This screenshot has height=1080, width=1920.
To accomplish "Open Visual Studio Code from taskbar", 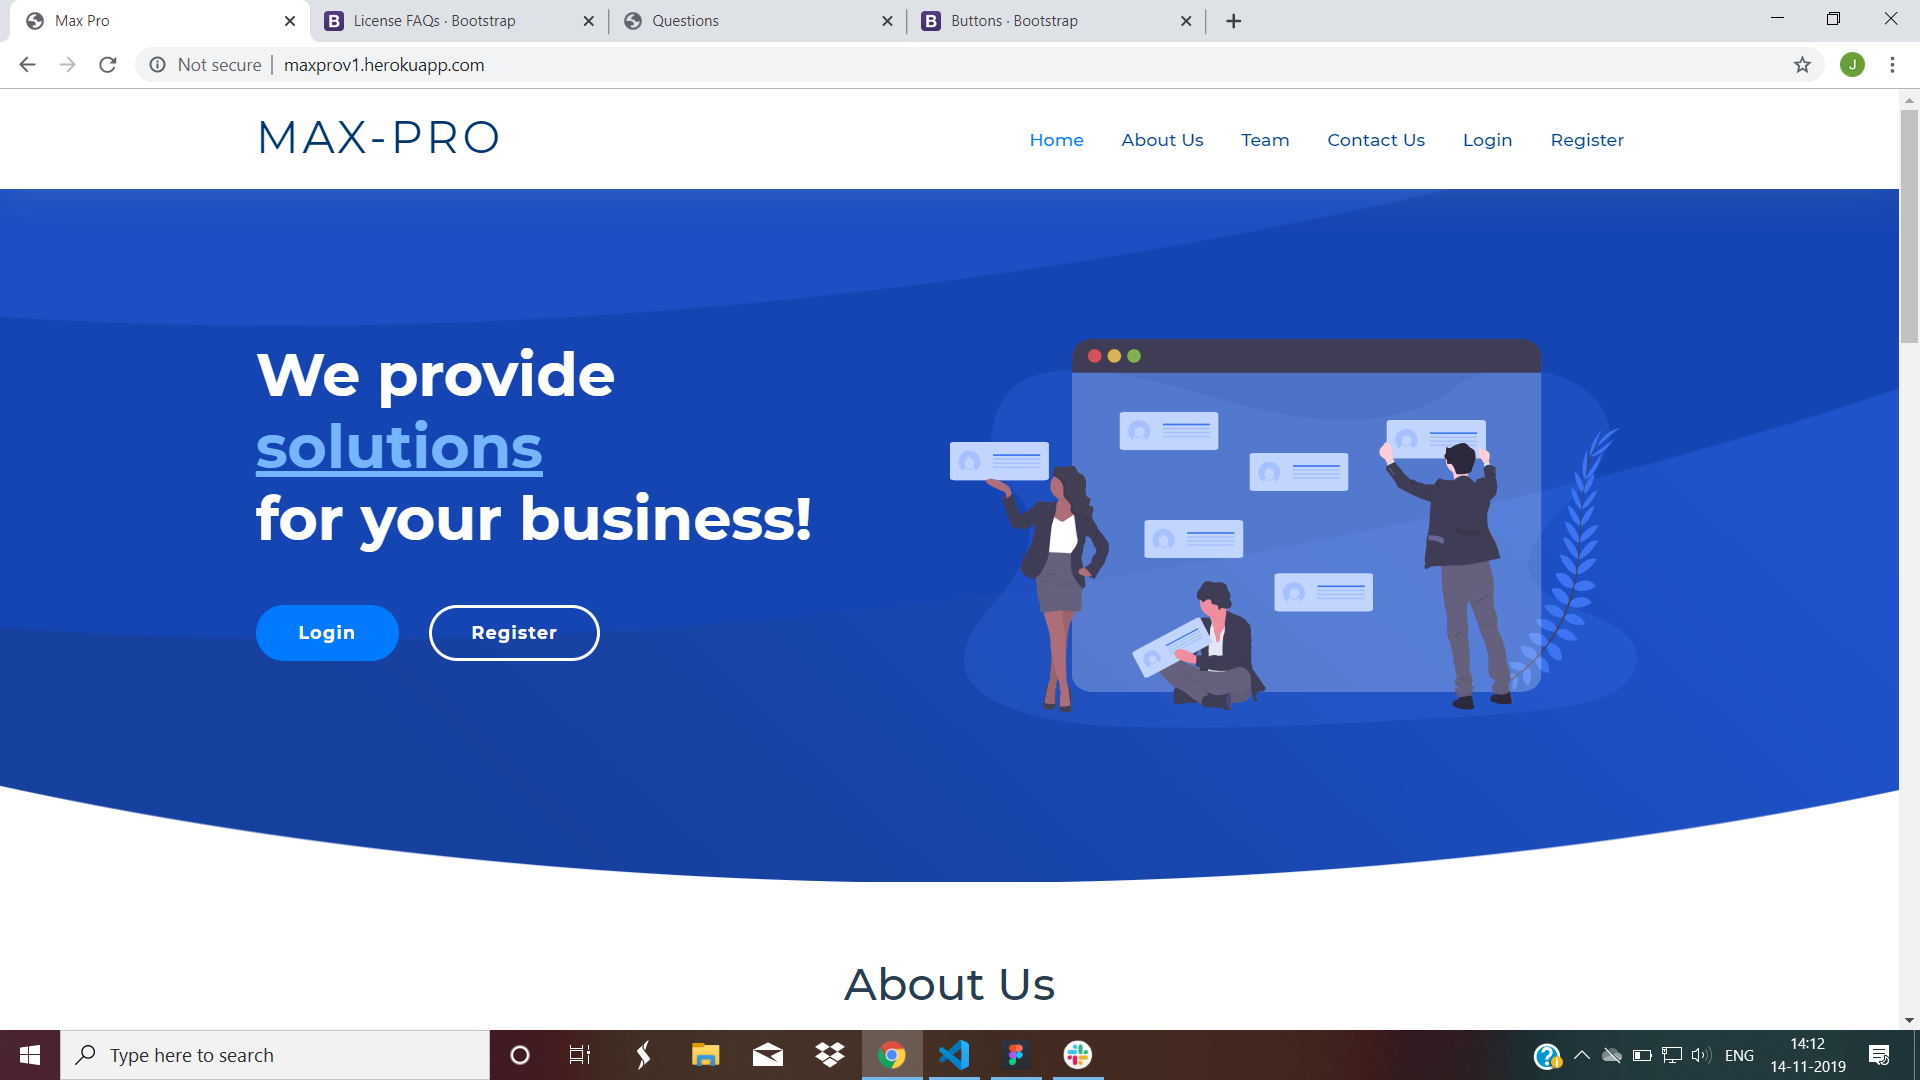I will pos(954,1055).
